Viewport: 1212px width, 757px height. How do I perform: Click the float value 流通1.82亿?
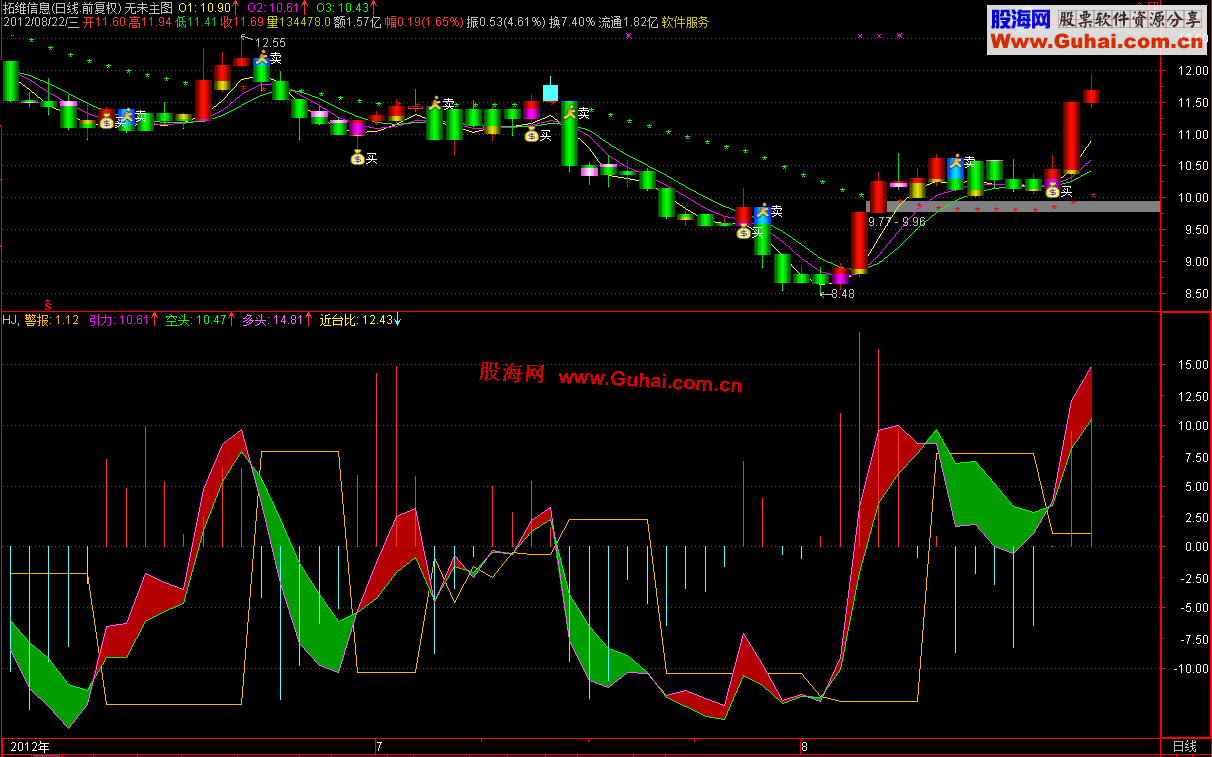[x=628, y=21]
